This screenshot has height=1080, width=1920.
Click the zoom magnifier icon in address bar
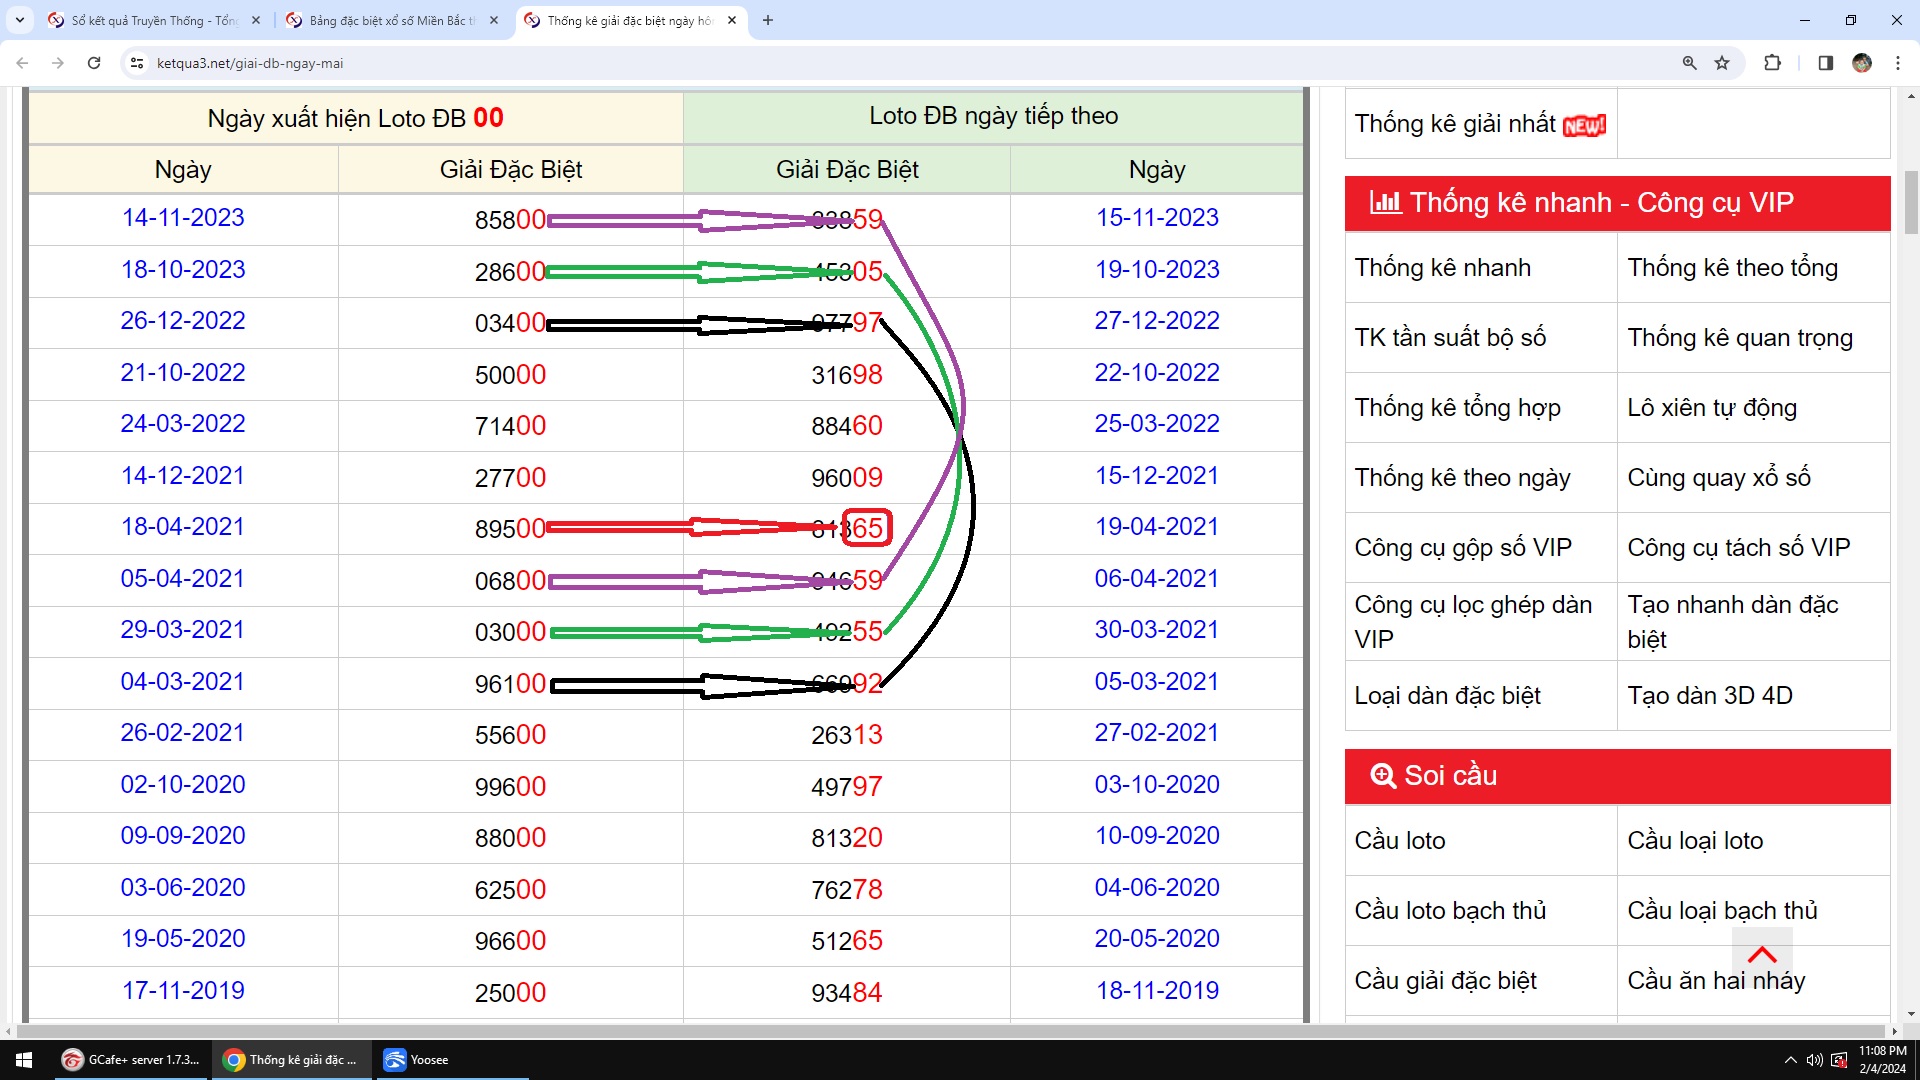pos(1689,63)
